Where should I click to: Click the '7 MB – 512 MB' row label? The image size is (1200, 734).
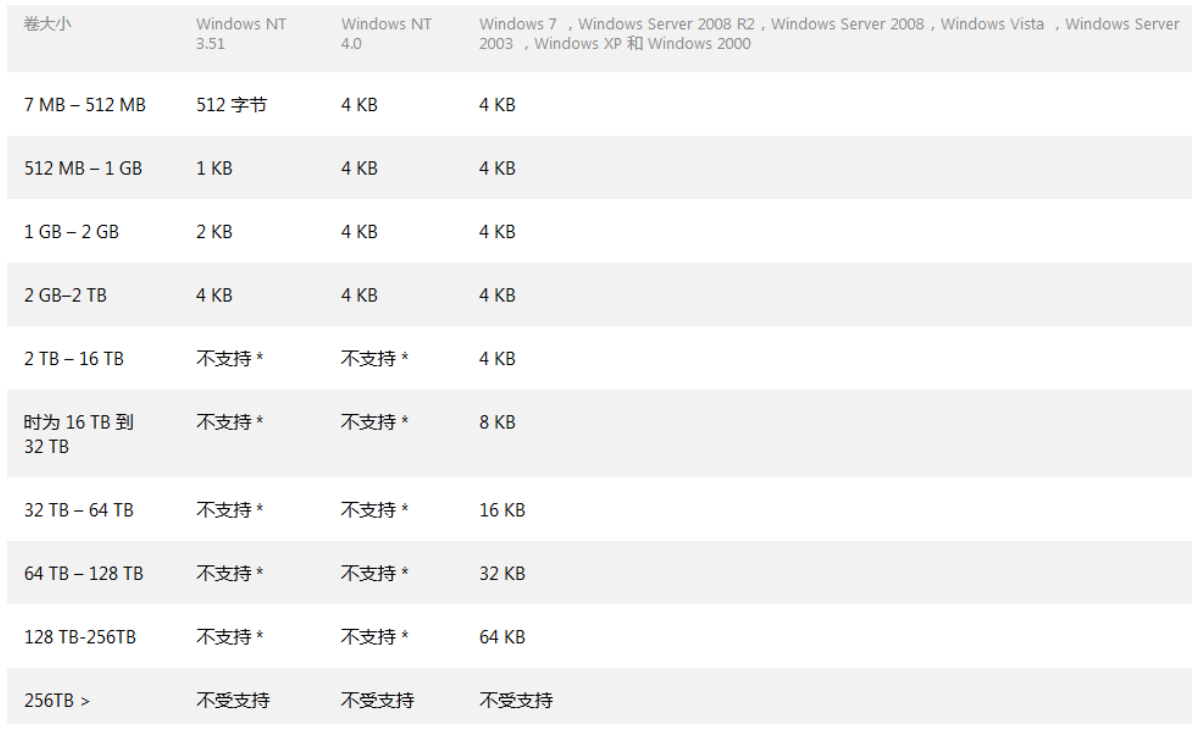tap(85, 104)
